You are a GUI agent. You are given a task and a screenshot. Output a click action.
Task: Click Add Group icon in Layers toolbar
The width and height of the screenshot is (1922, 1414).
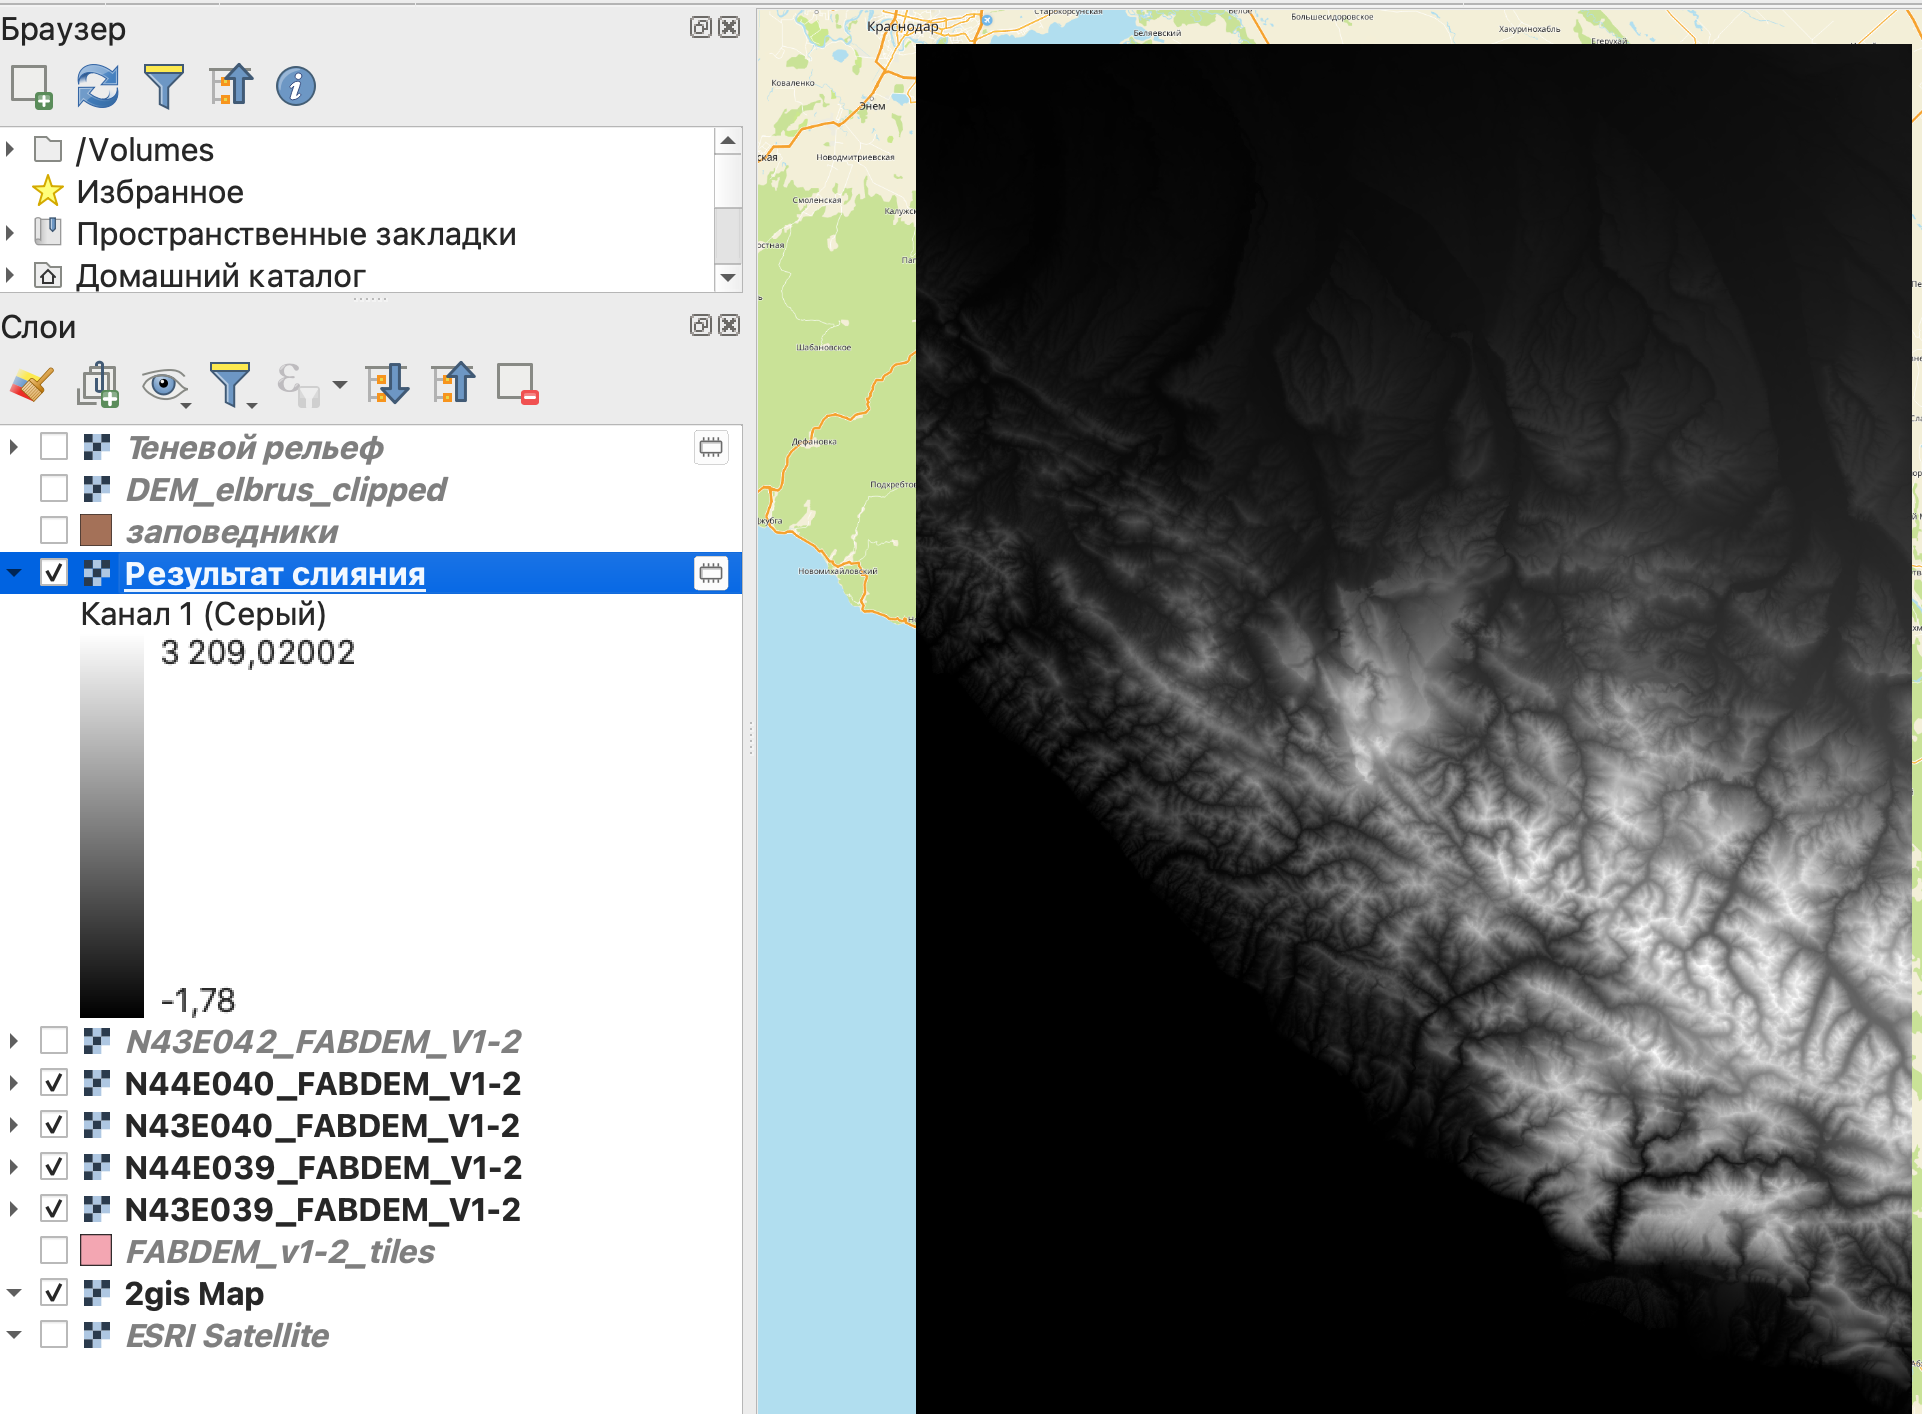click(98, 384)
